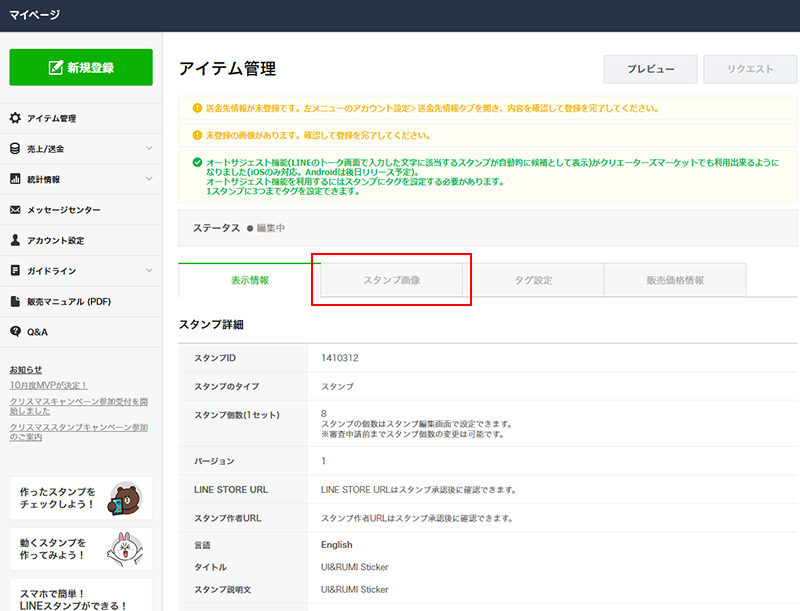Click the book icon for 販売マニュアル (PDF)
The image size is (800, 611).
click(x=15, y=301)
